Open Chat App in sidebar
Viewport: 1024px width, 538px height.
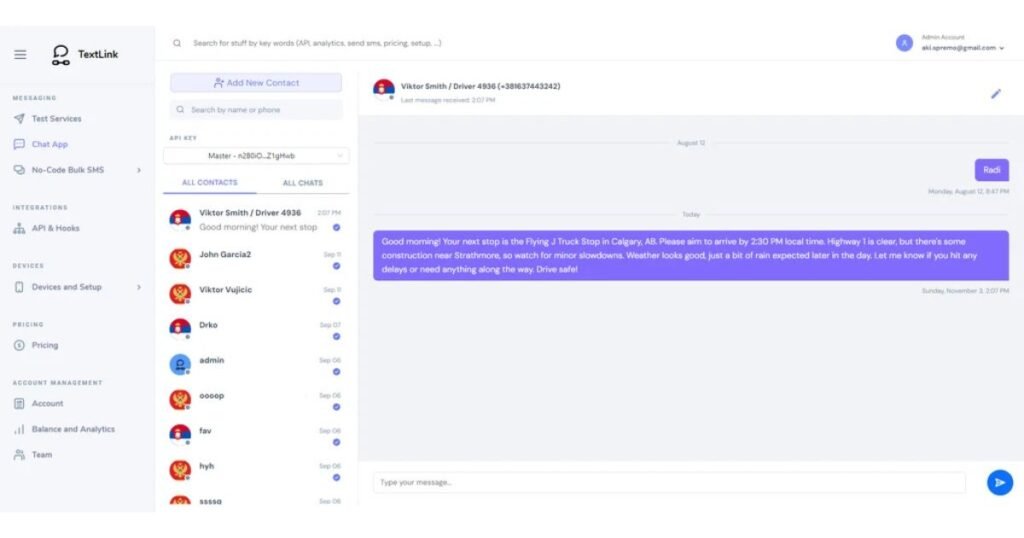[x=50, y=144]
